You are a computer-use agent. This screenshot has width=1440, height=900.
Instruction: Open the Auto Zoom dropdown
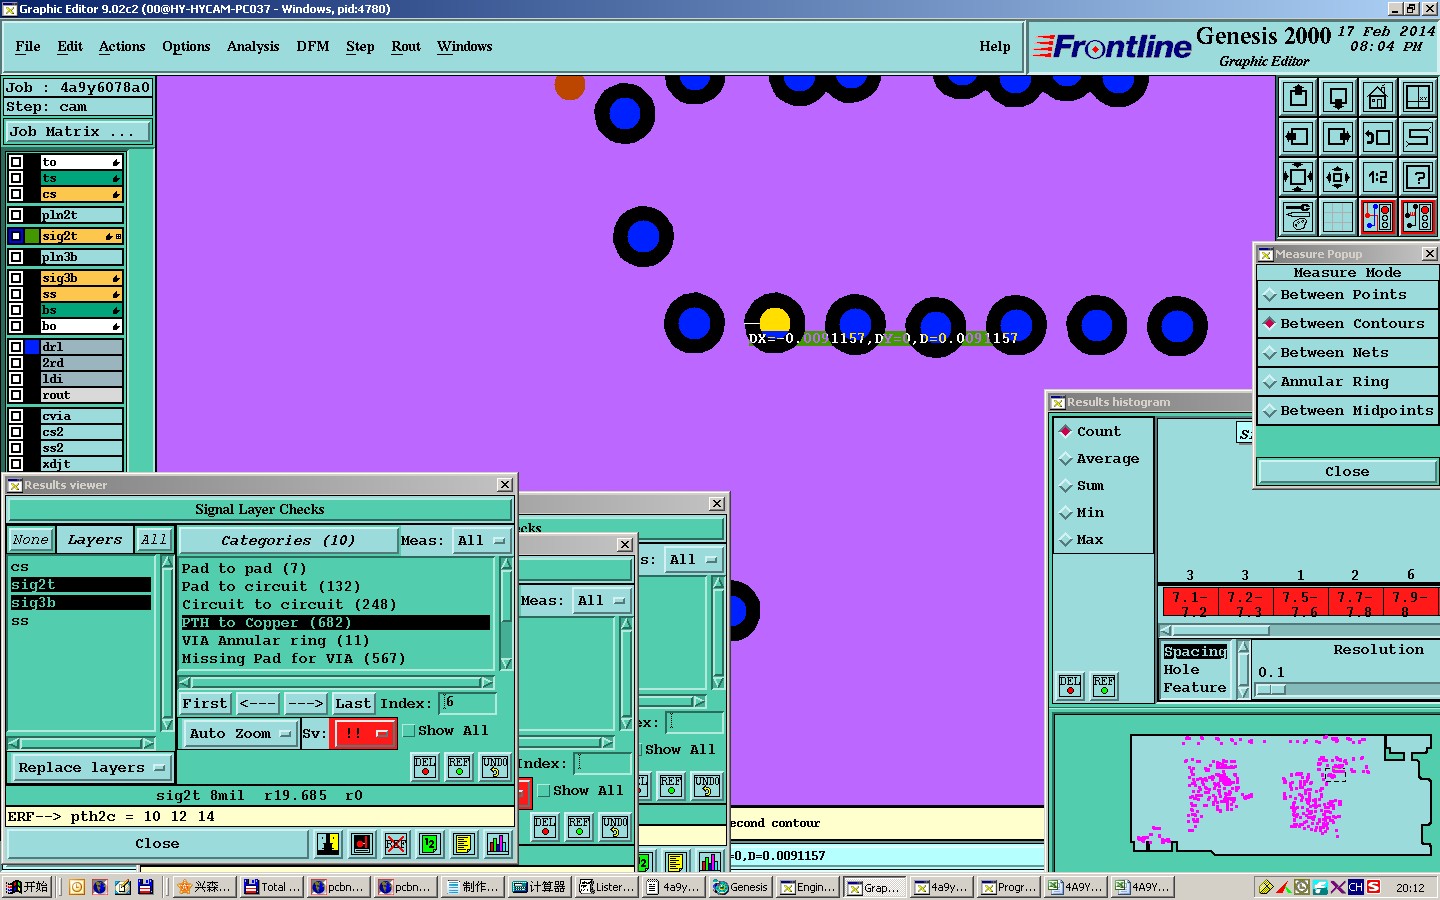240,734
